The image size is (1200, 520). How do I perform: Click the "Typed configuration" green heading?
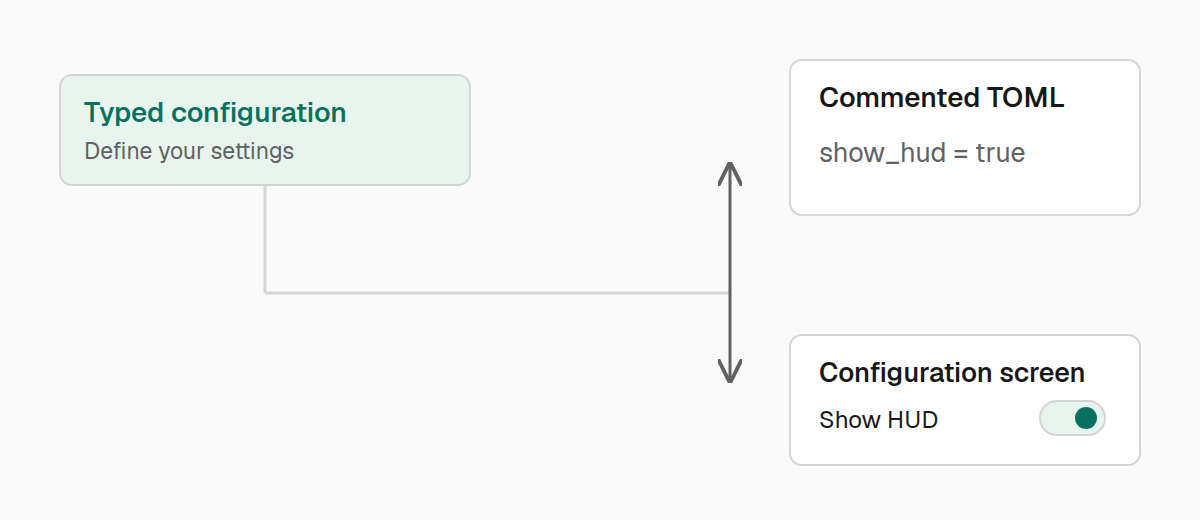point(215,113)
